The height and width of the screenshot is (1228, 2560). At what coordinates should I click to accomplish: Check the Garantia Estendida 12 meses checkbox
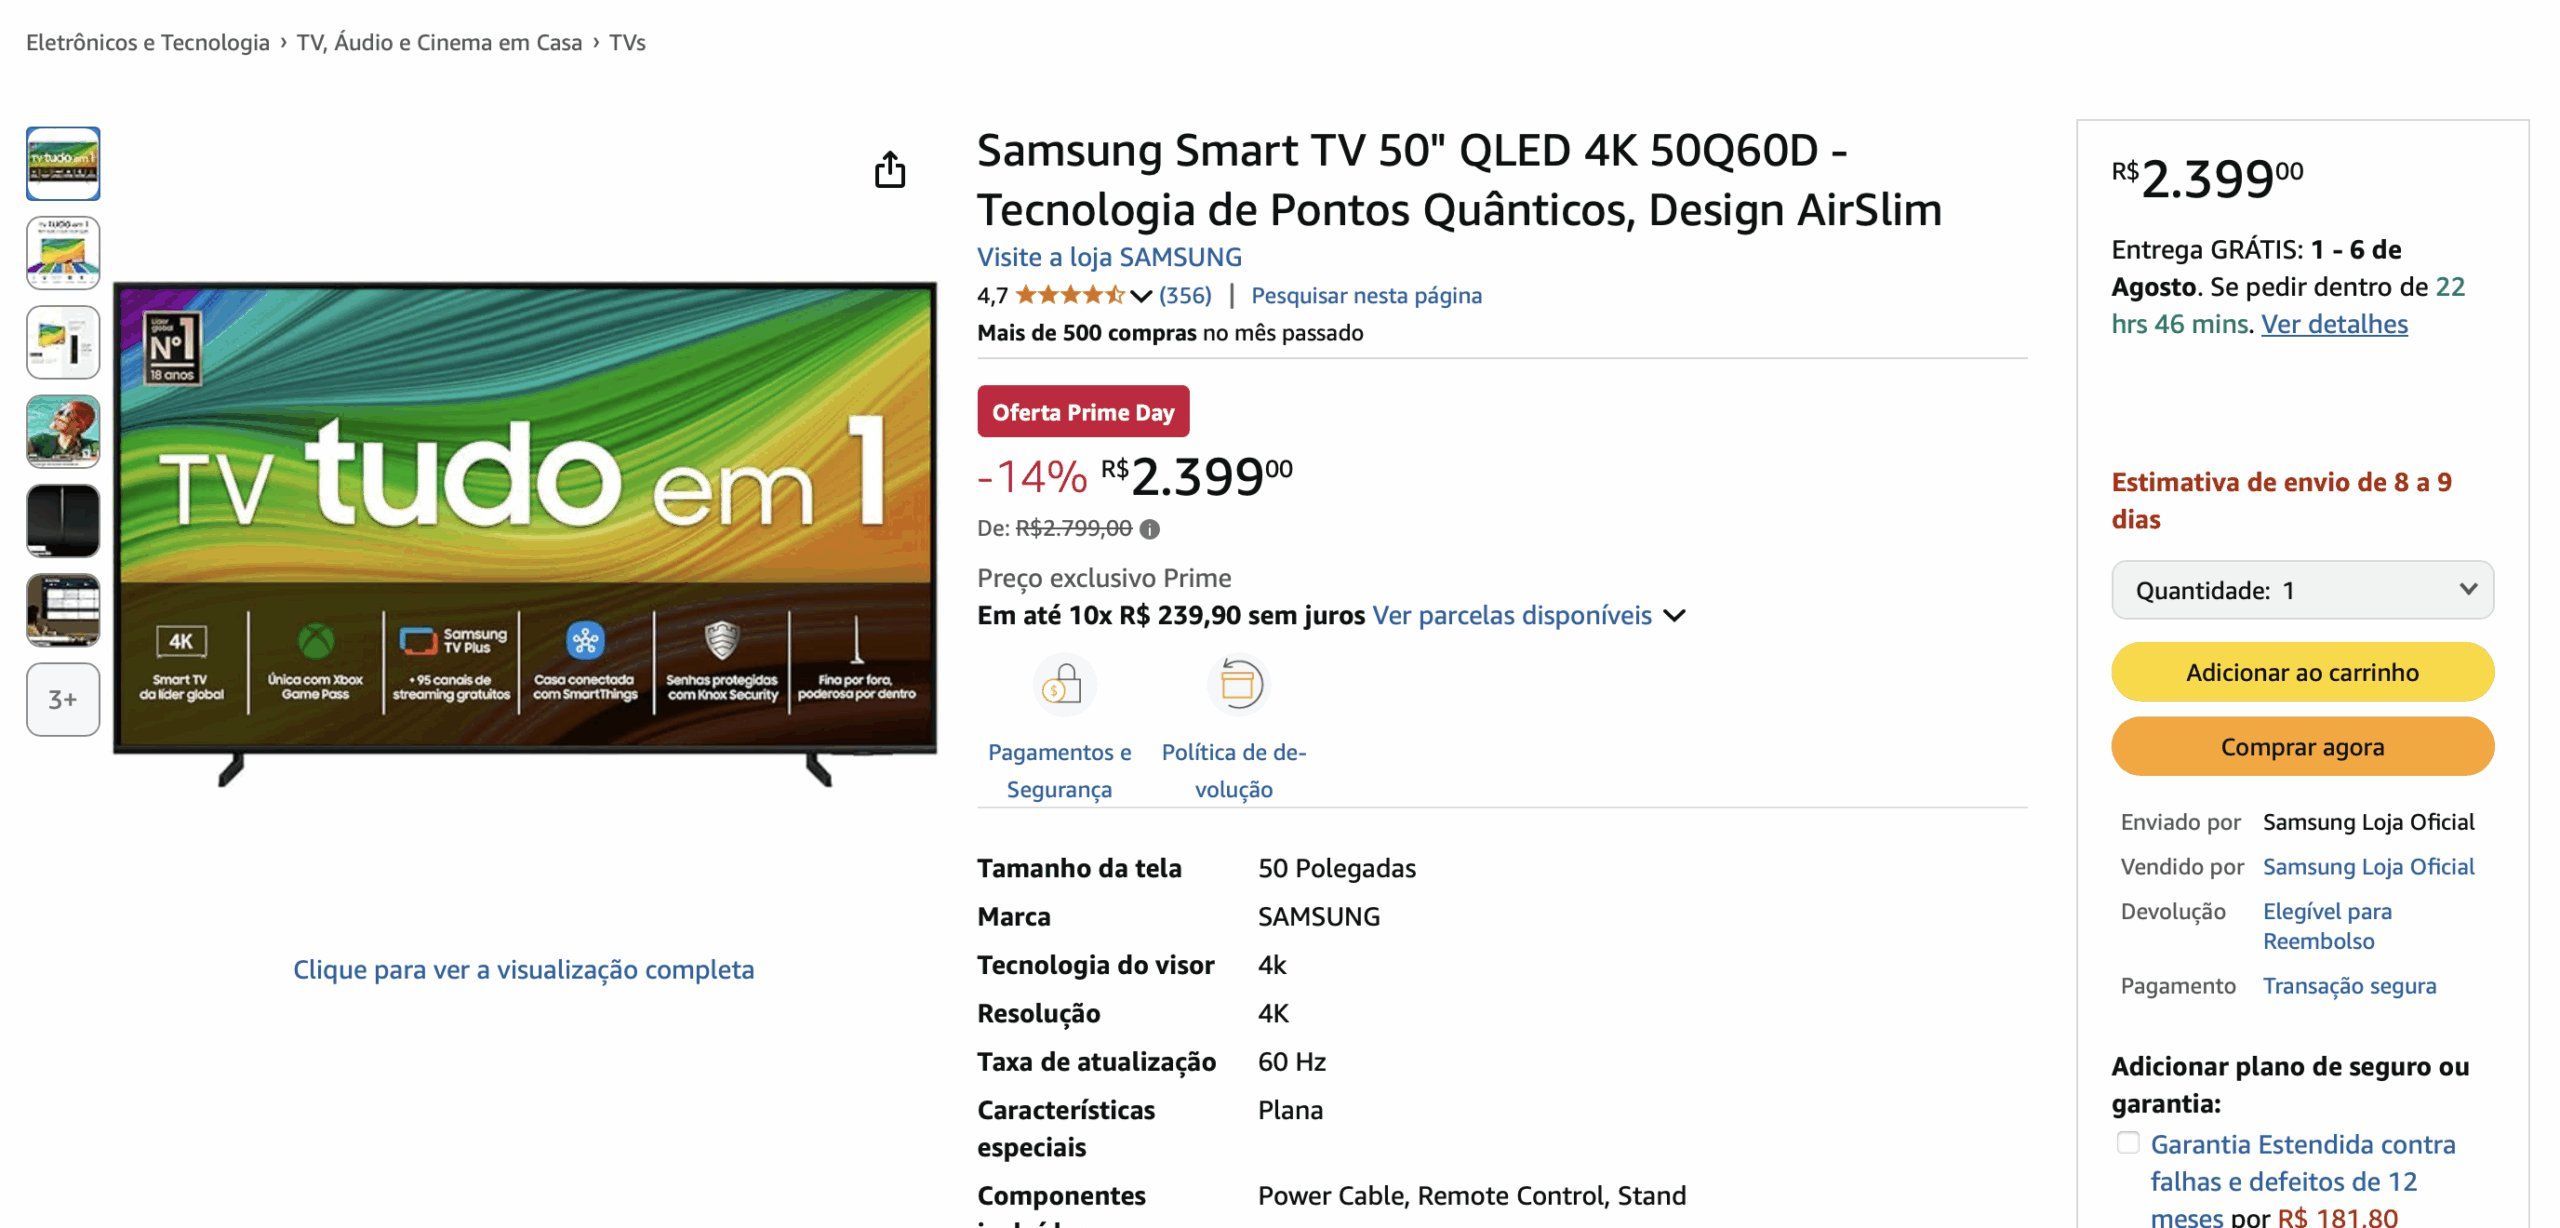[2128, 1143]
